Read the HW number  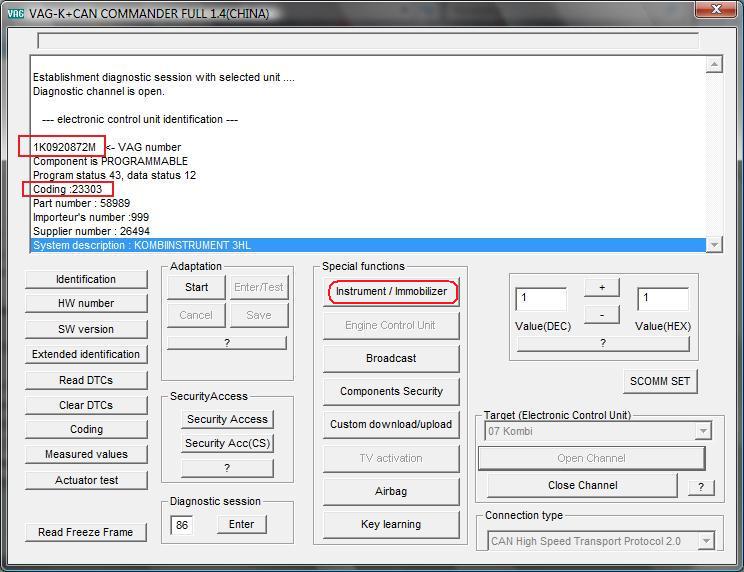86,304
